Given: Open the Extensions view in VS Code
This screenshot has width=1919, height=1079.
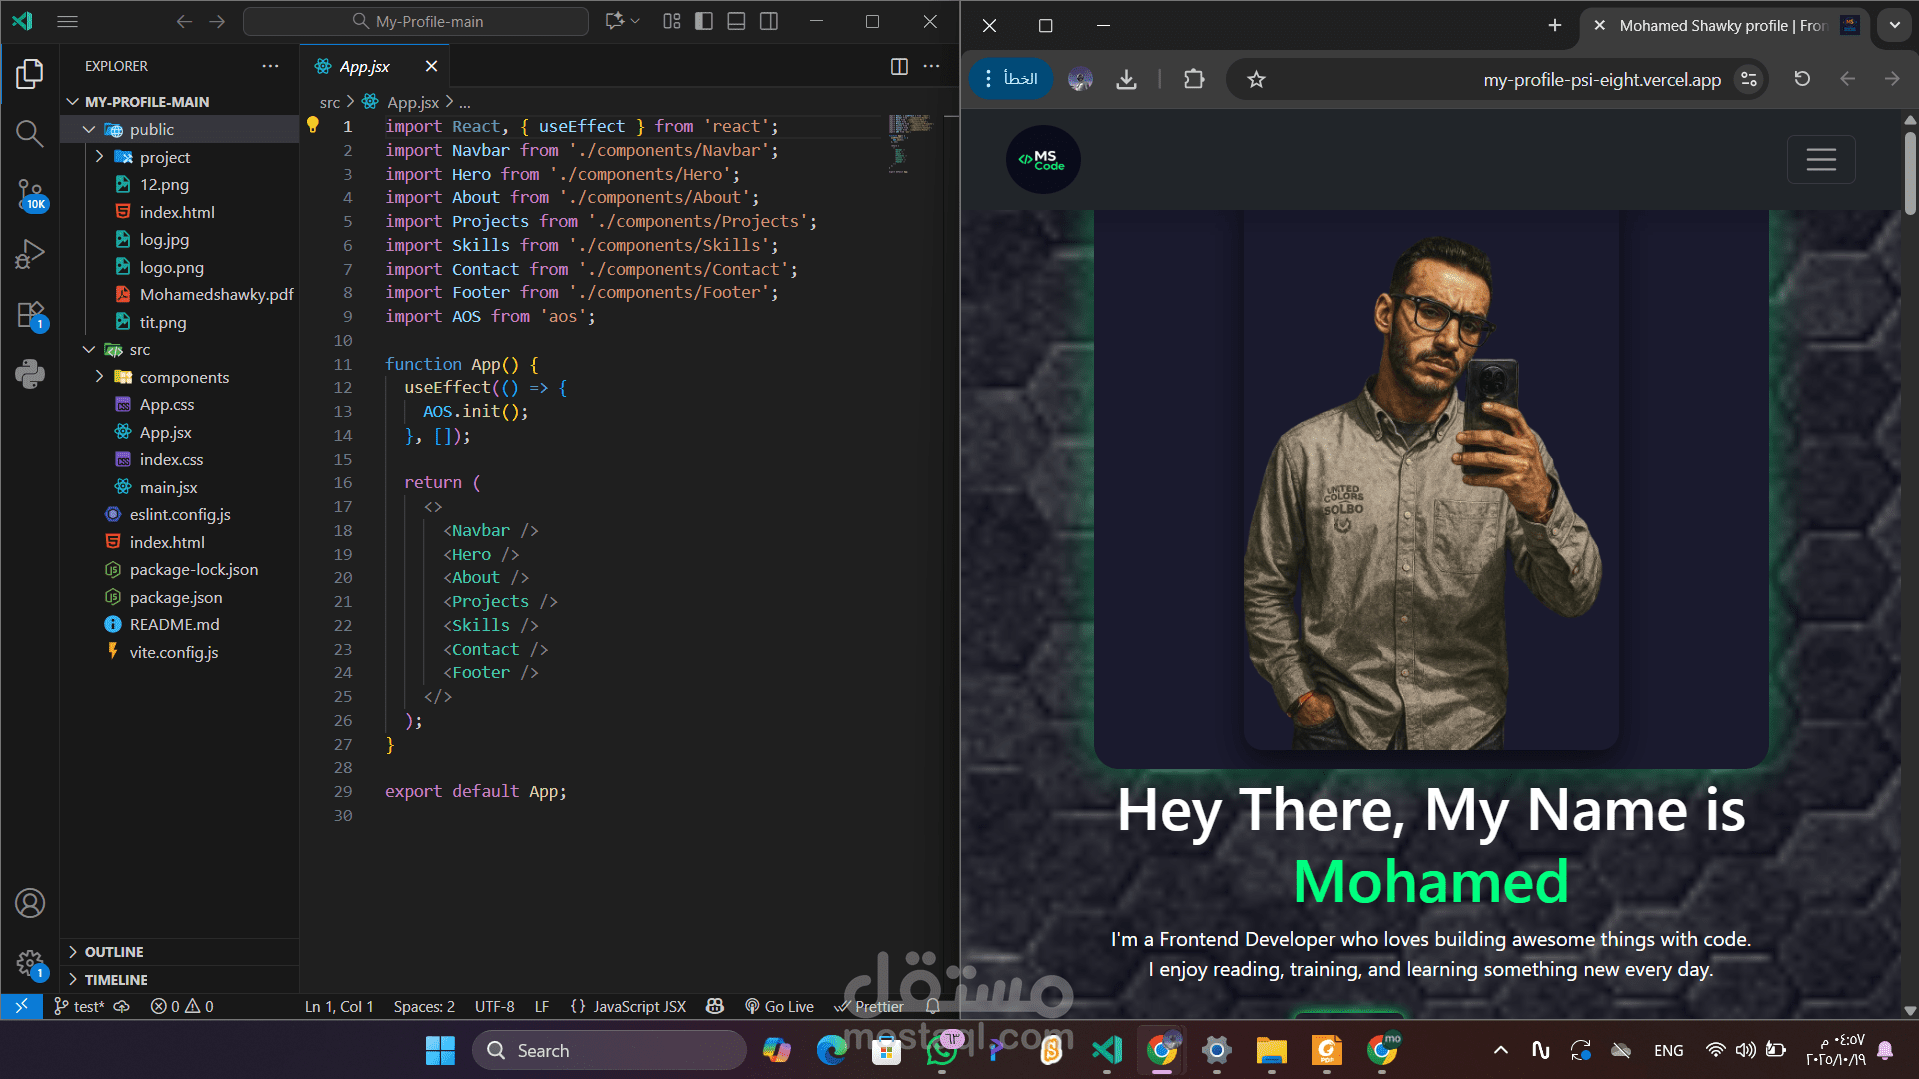Looking at the screenshot, I should click(30, 315).
